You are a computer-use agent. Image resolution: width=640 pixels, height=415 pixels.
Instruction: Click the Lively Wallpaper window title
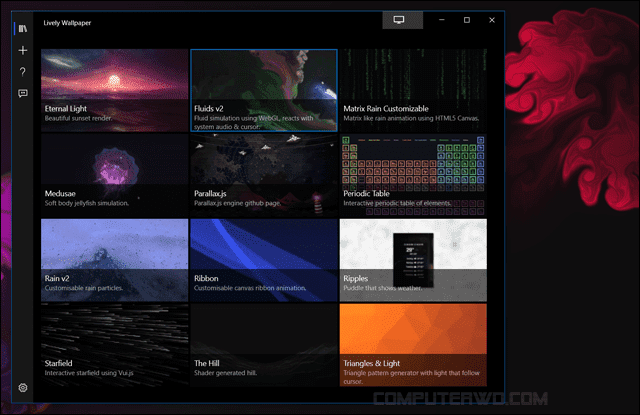point(67,23)
